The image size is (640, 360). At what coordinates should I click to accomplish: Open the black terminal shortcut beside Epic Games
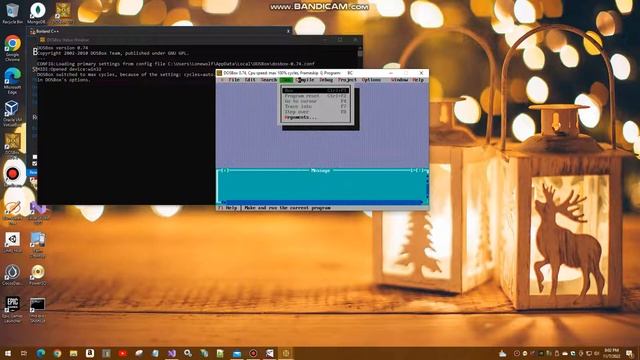[x=38, y=309]
